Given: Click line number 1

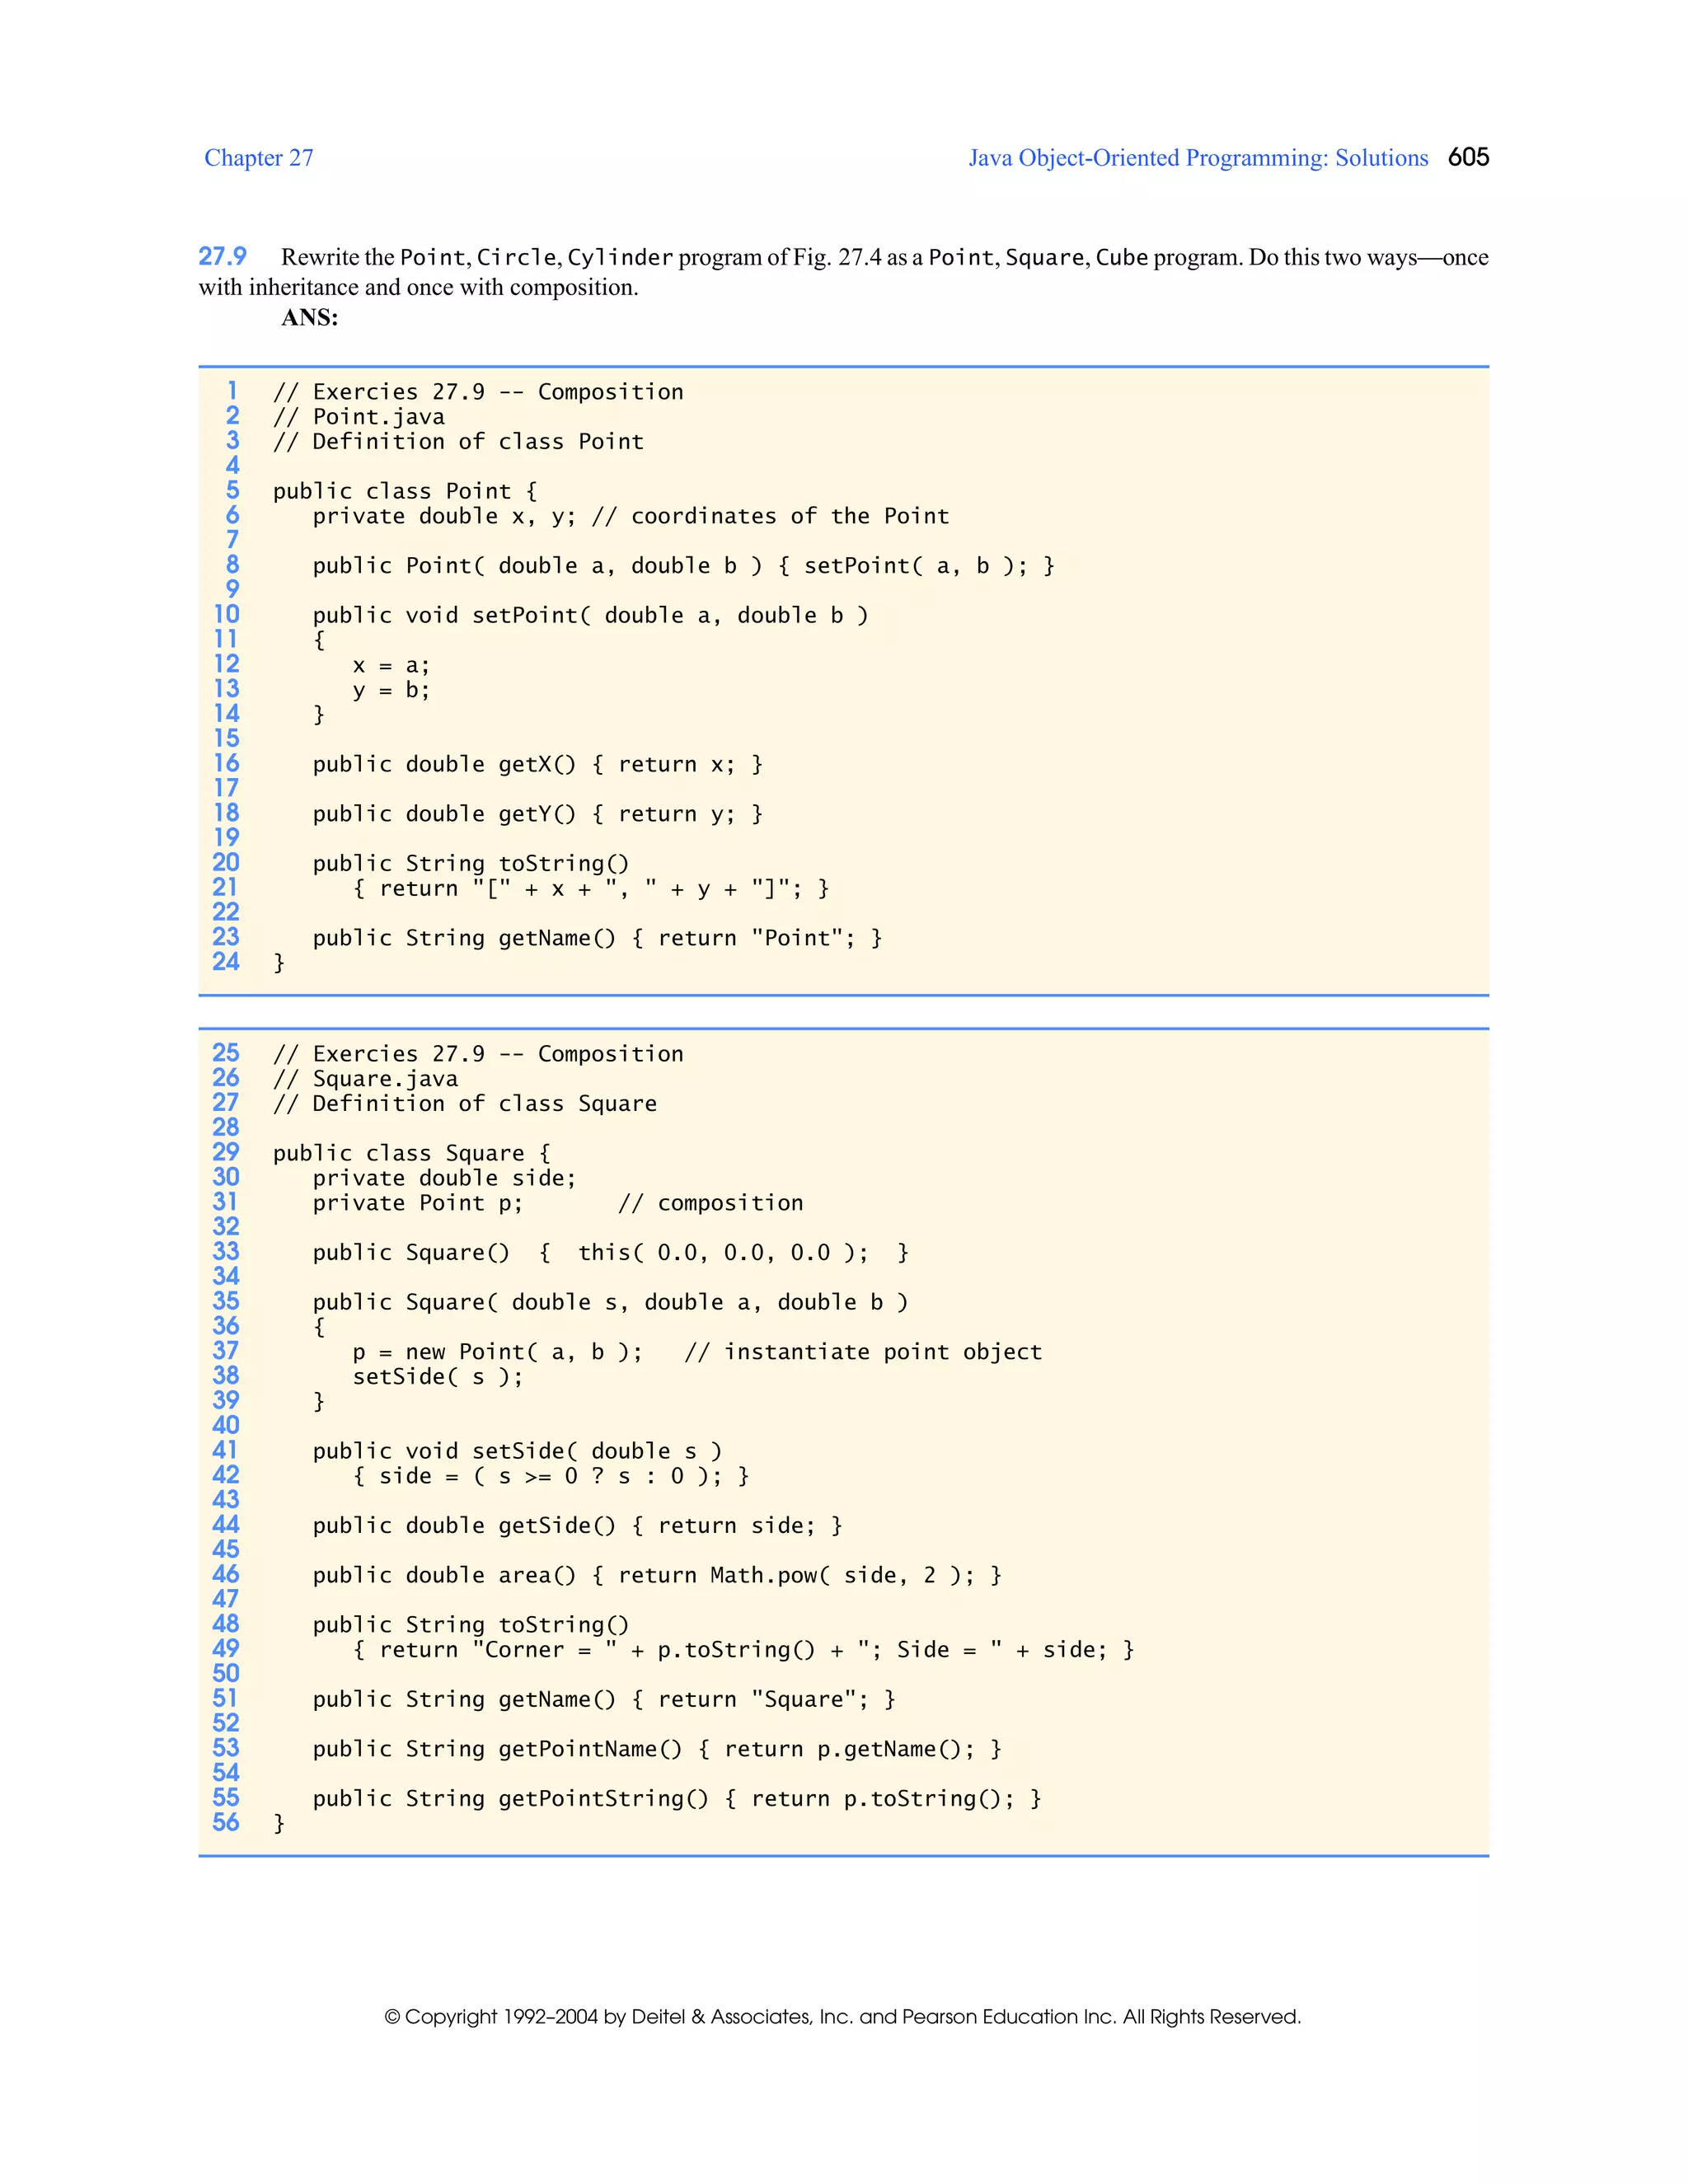Looking at the screenshot, I should 232,391.
